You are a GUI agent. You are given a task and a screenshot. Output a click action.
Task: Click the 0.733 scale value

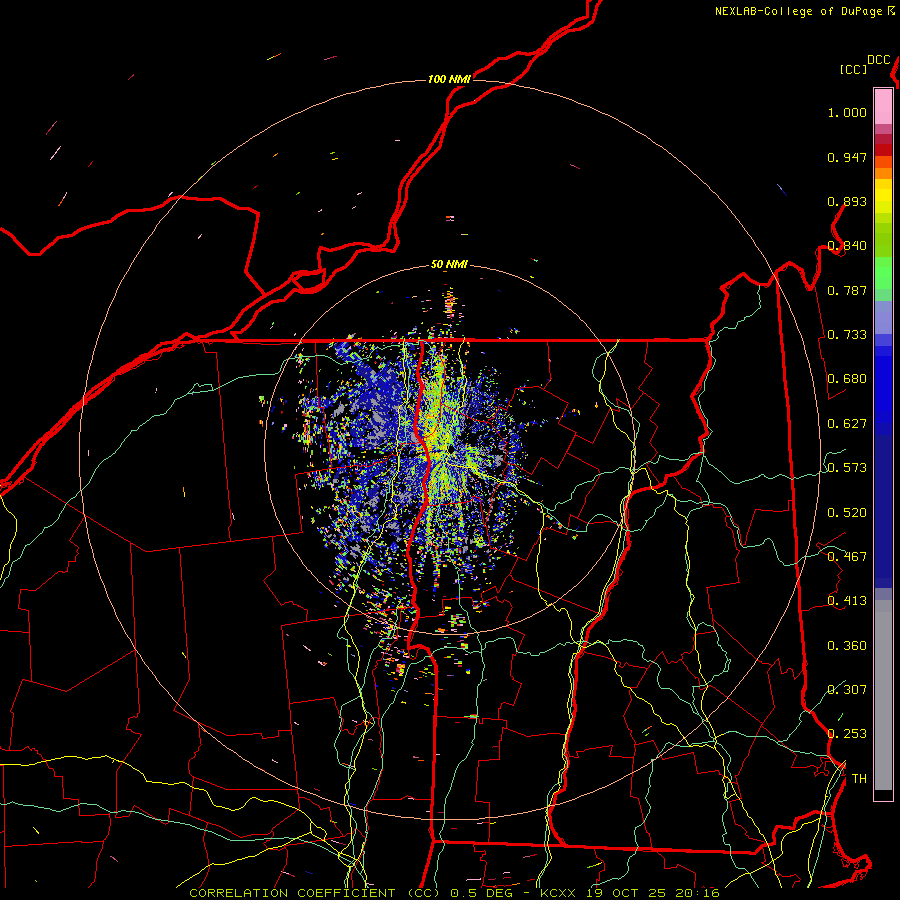(847, 335)
